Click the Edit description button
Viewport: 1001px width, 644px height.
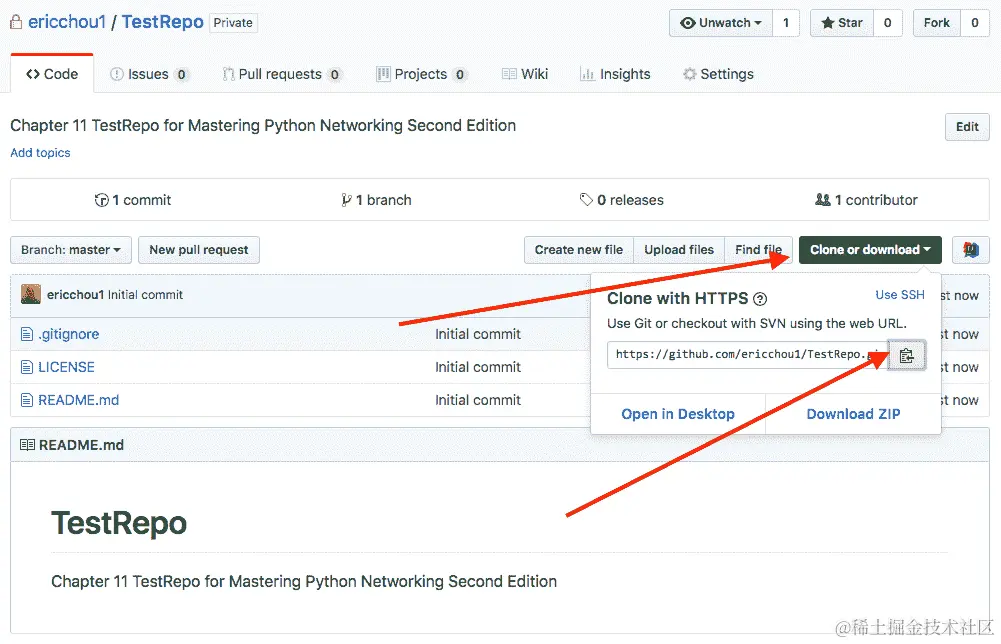coord(967,126)
